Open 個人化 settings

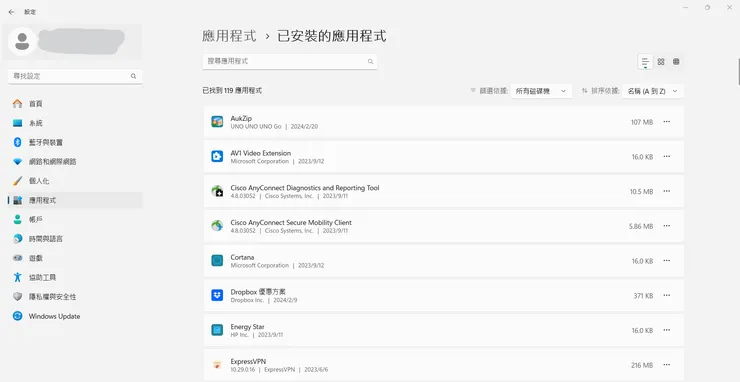coord(75,181)
